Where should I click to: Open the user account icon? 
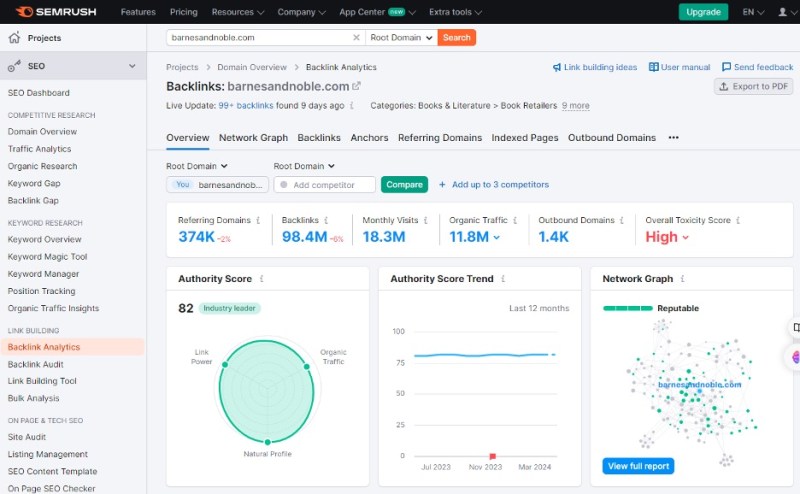click(x=782, y=12)
